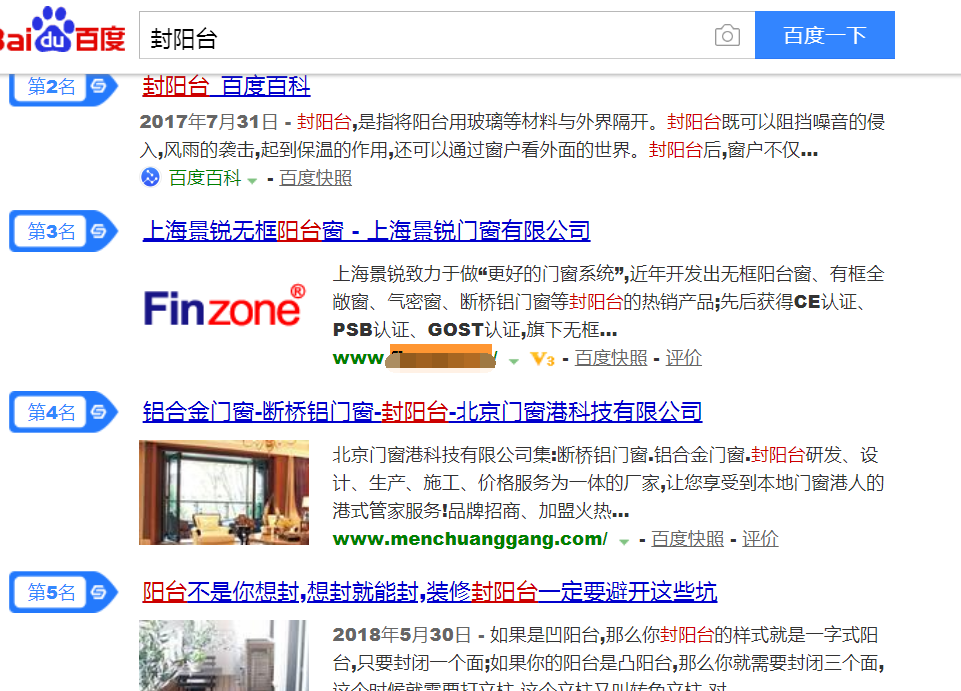The image size is (961, 691).
Task: Click the 百度一下 search button
Action: 824,35
